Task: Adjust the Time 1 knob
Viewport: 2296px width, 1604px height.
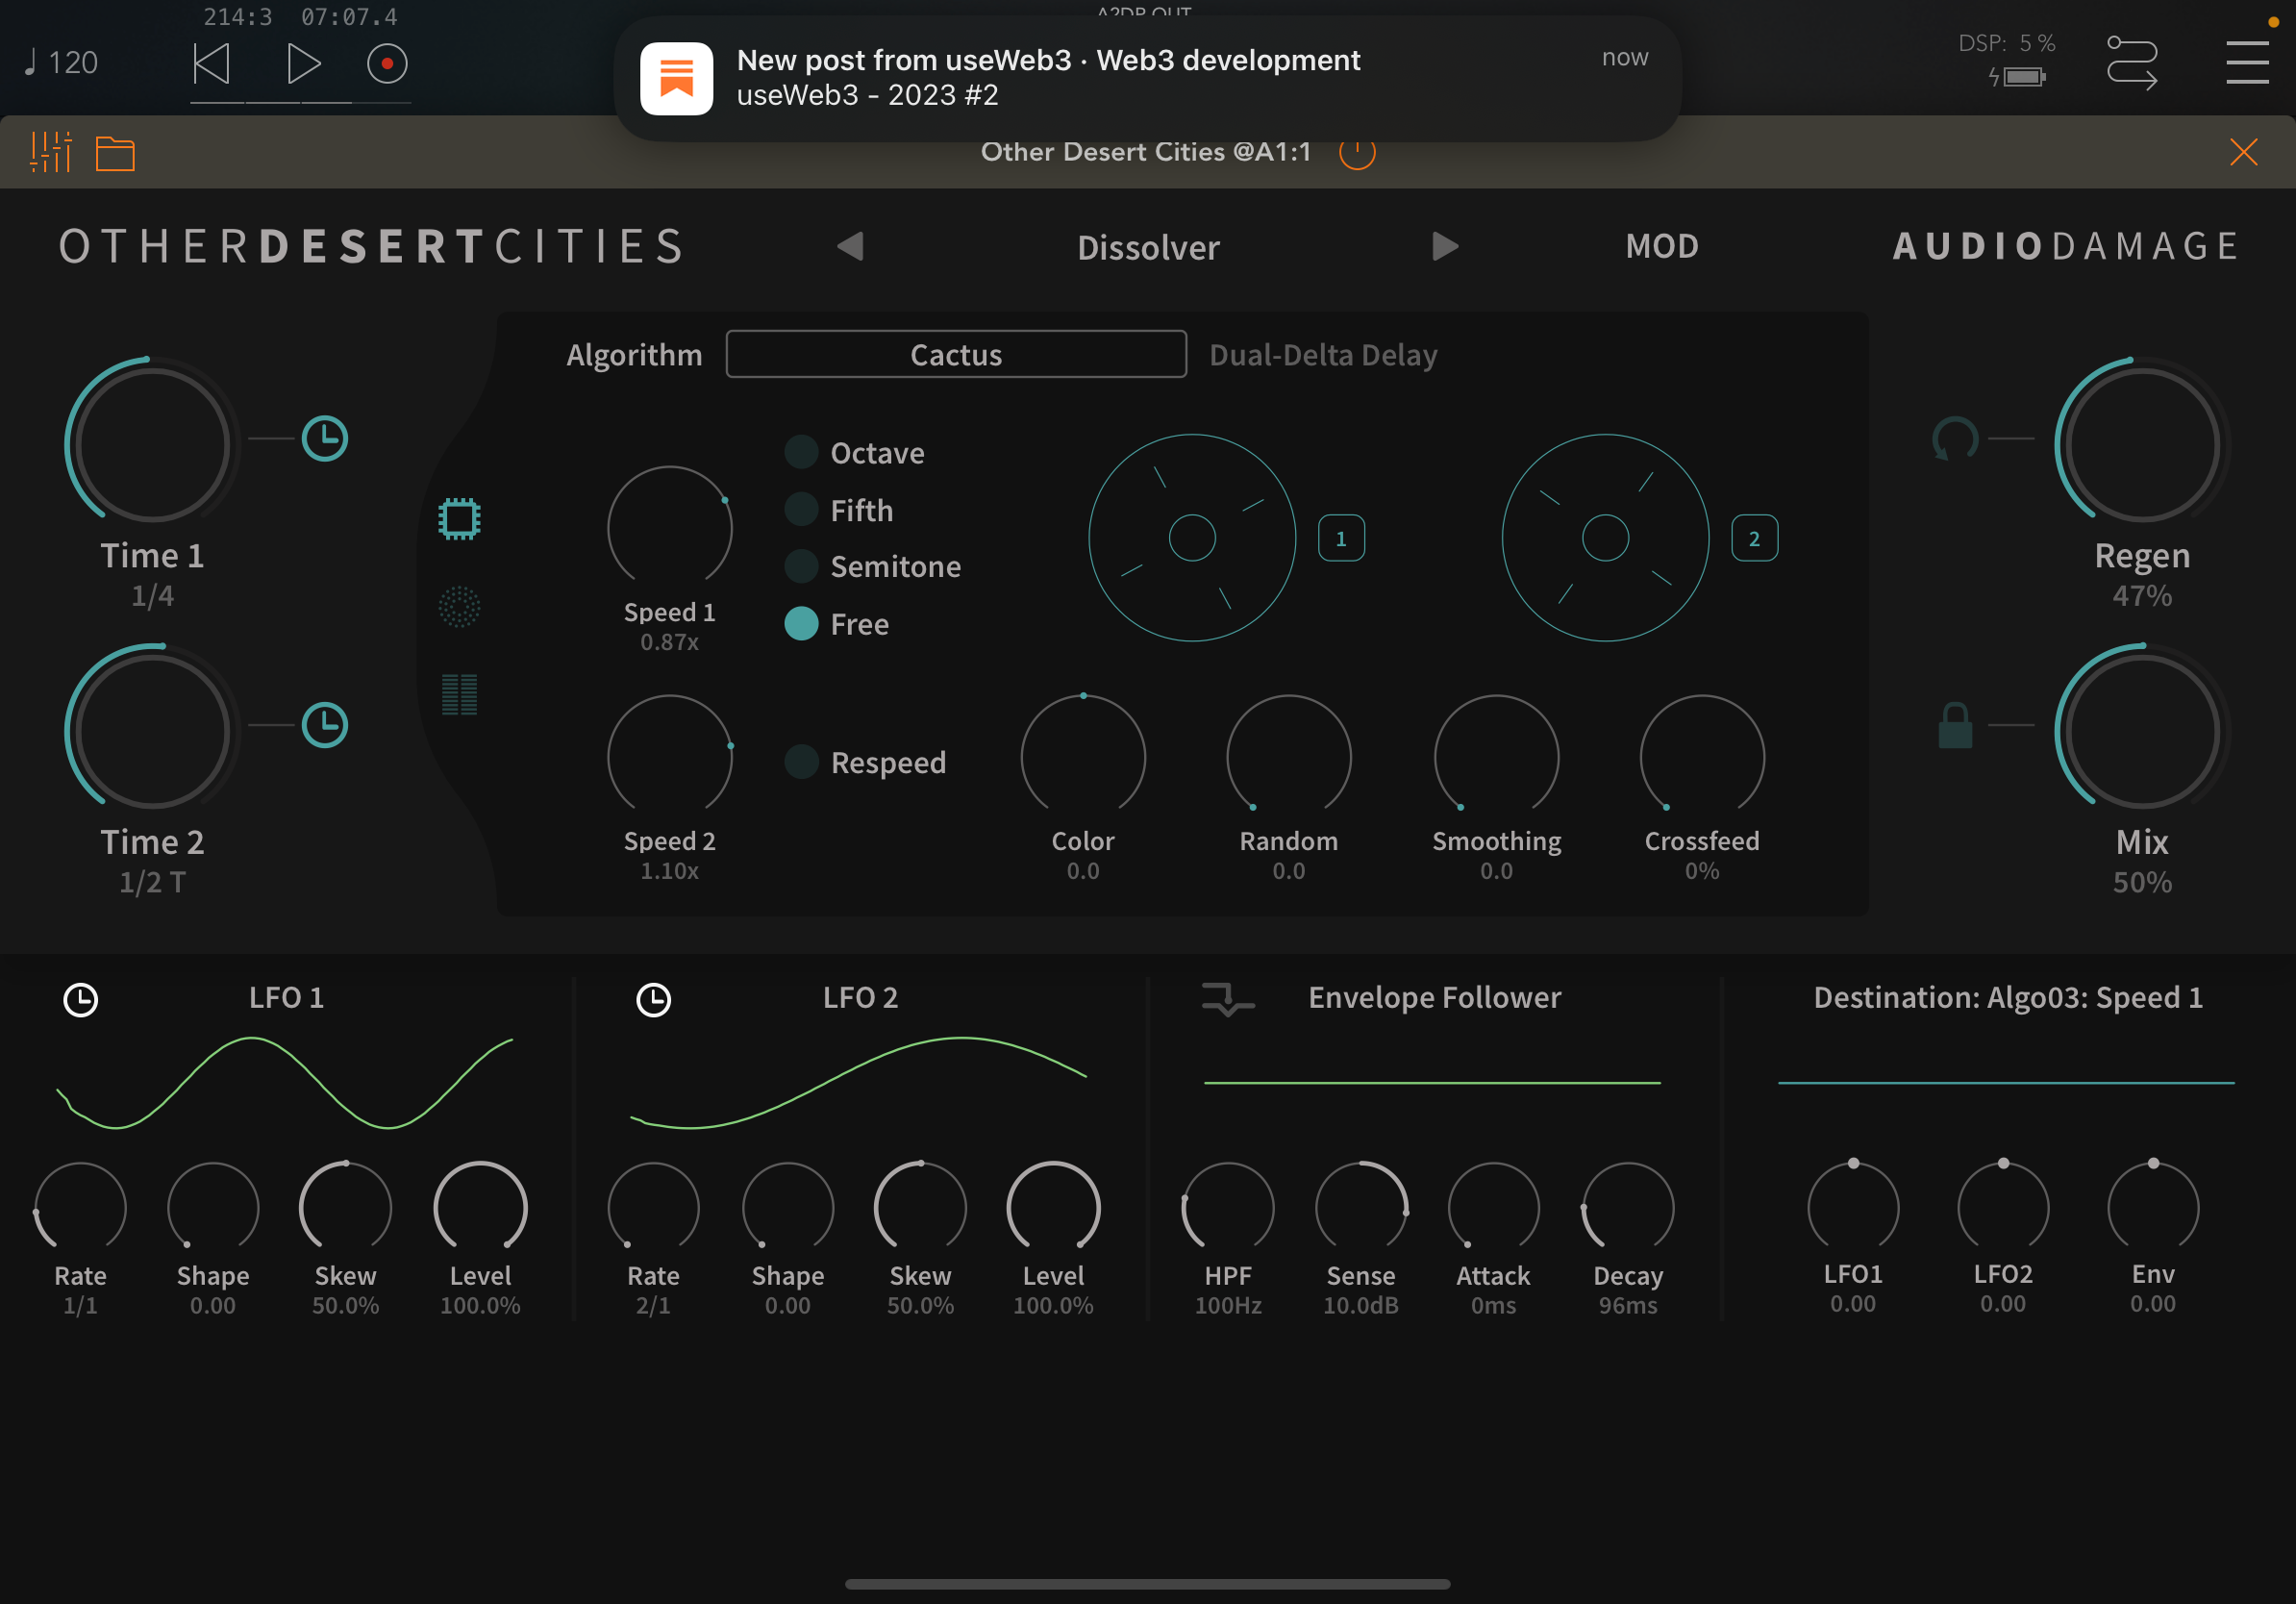Action: [x=153, y=444]
